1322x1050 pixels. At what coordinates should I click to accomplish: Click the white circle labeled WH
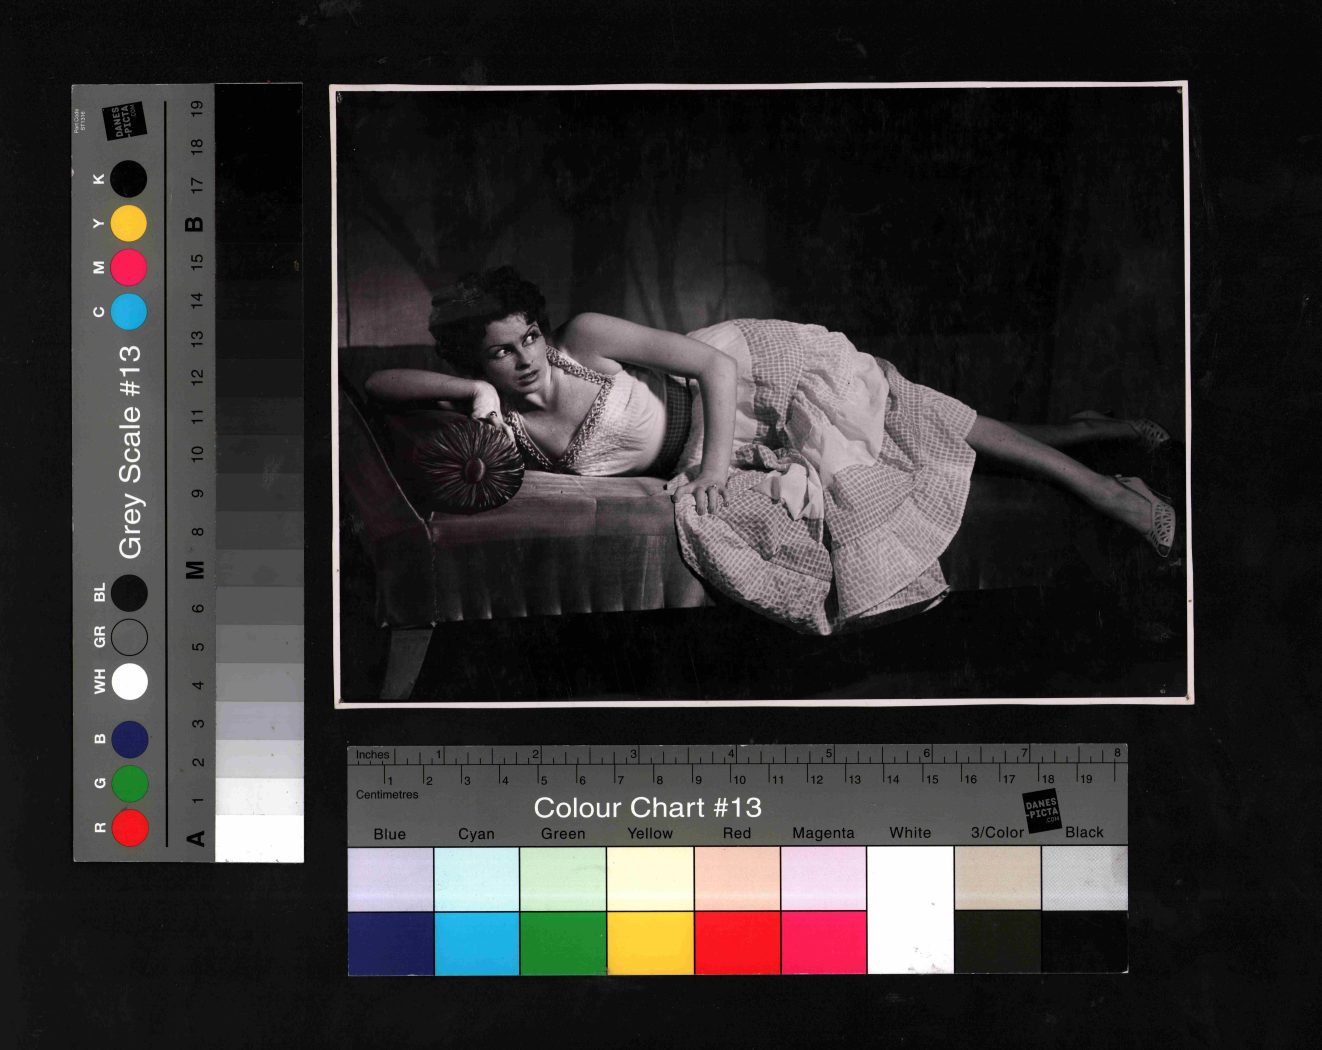130,682
